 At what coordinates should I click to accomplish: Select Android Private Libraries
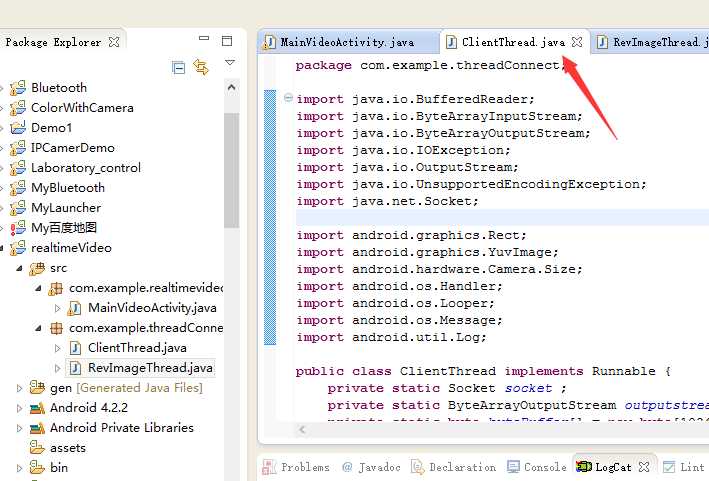[122, 428]
